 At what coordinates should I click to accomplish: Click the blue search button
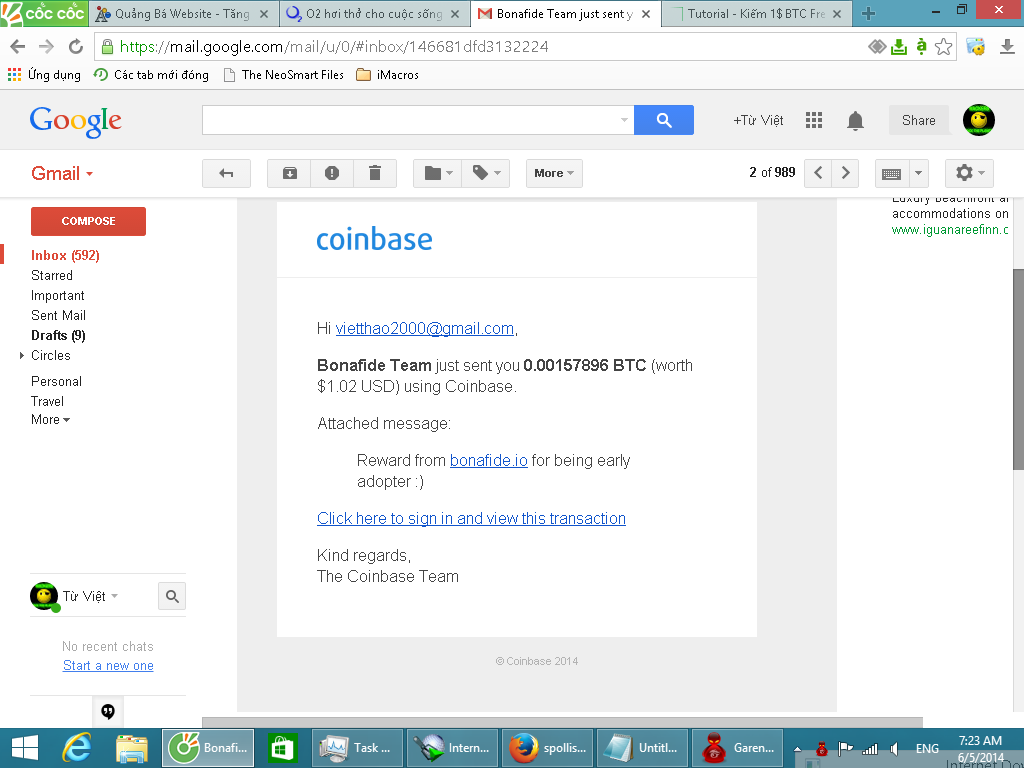pos(664,120)
